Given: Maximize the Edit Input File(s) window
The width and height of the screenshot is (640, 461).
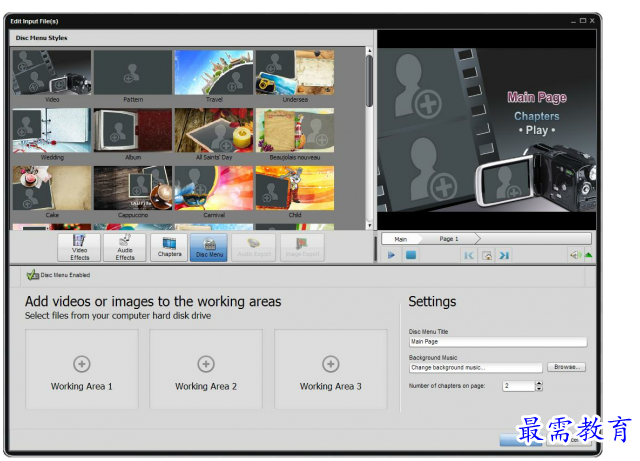Looking at the screenshot, I should click(x=583, y=21).
